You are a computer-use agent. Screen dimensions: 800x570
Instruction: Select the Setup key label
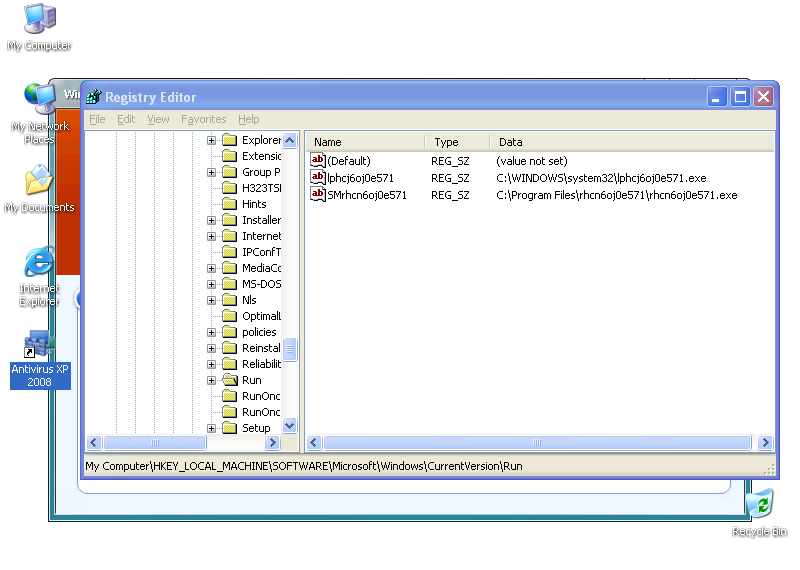click(256, 428)
